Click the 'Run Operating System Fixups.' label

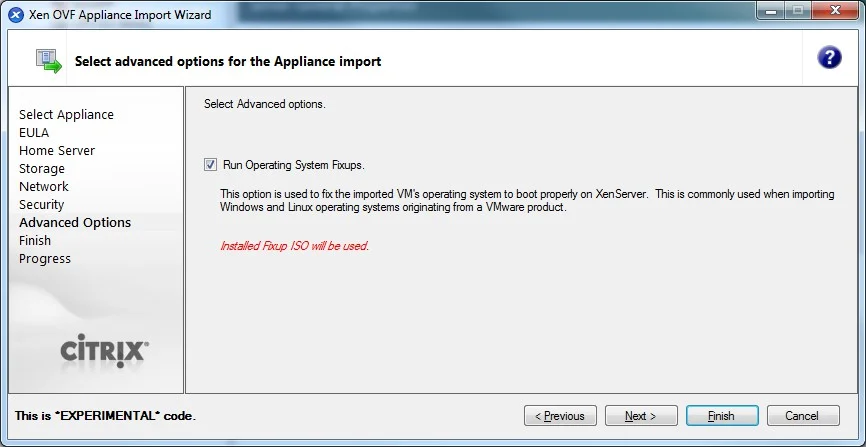(294, 165)
